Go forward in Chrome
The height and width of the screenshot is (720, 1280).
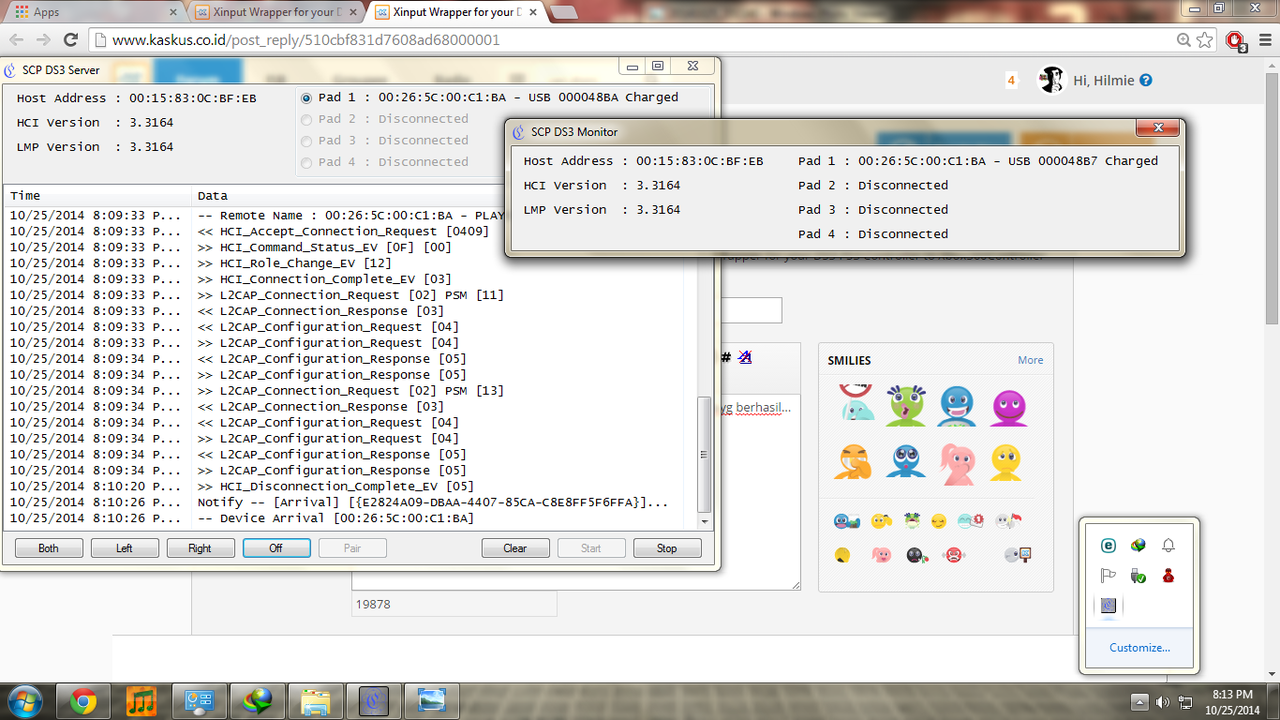(x=43, y=40)
